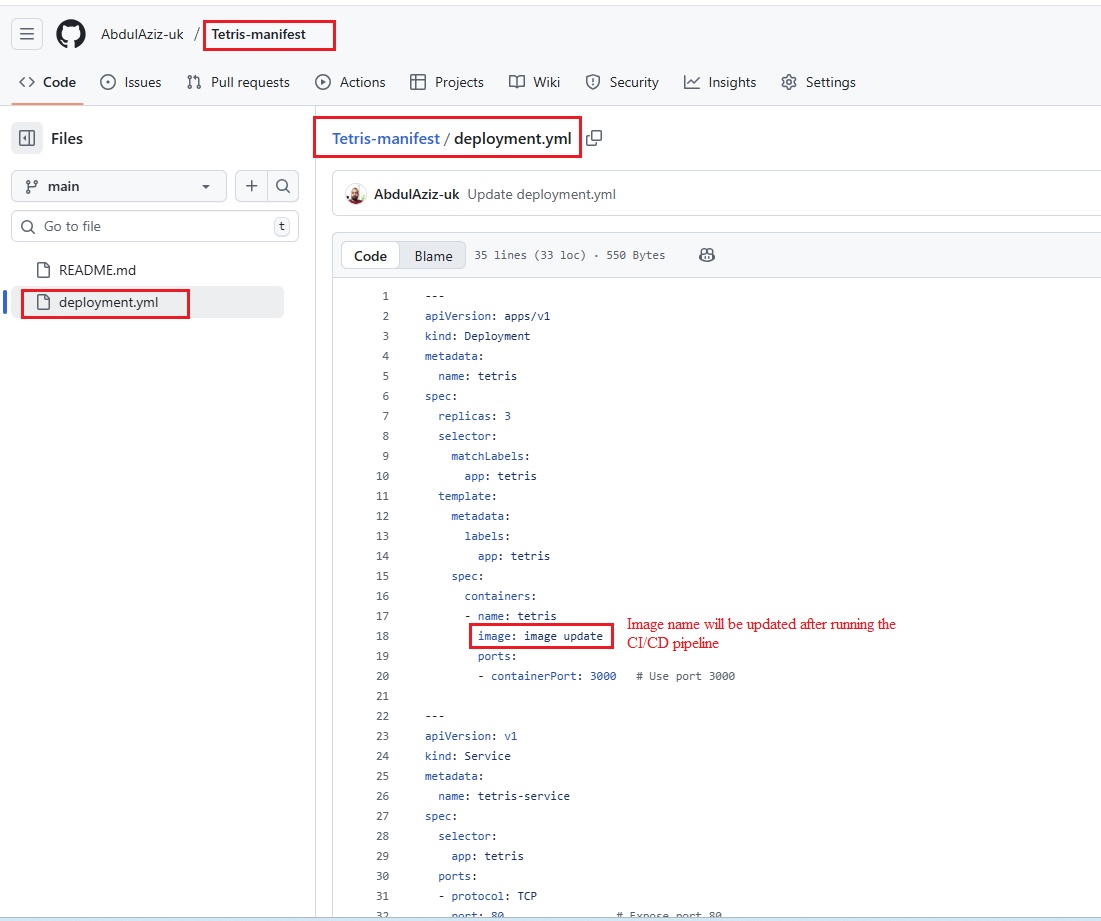Viewport: 1101px width, 921px height.
Task: Open the Actions tab
Action: [x=350, y=82]
